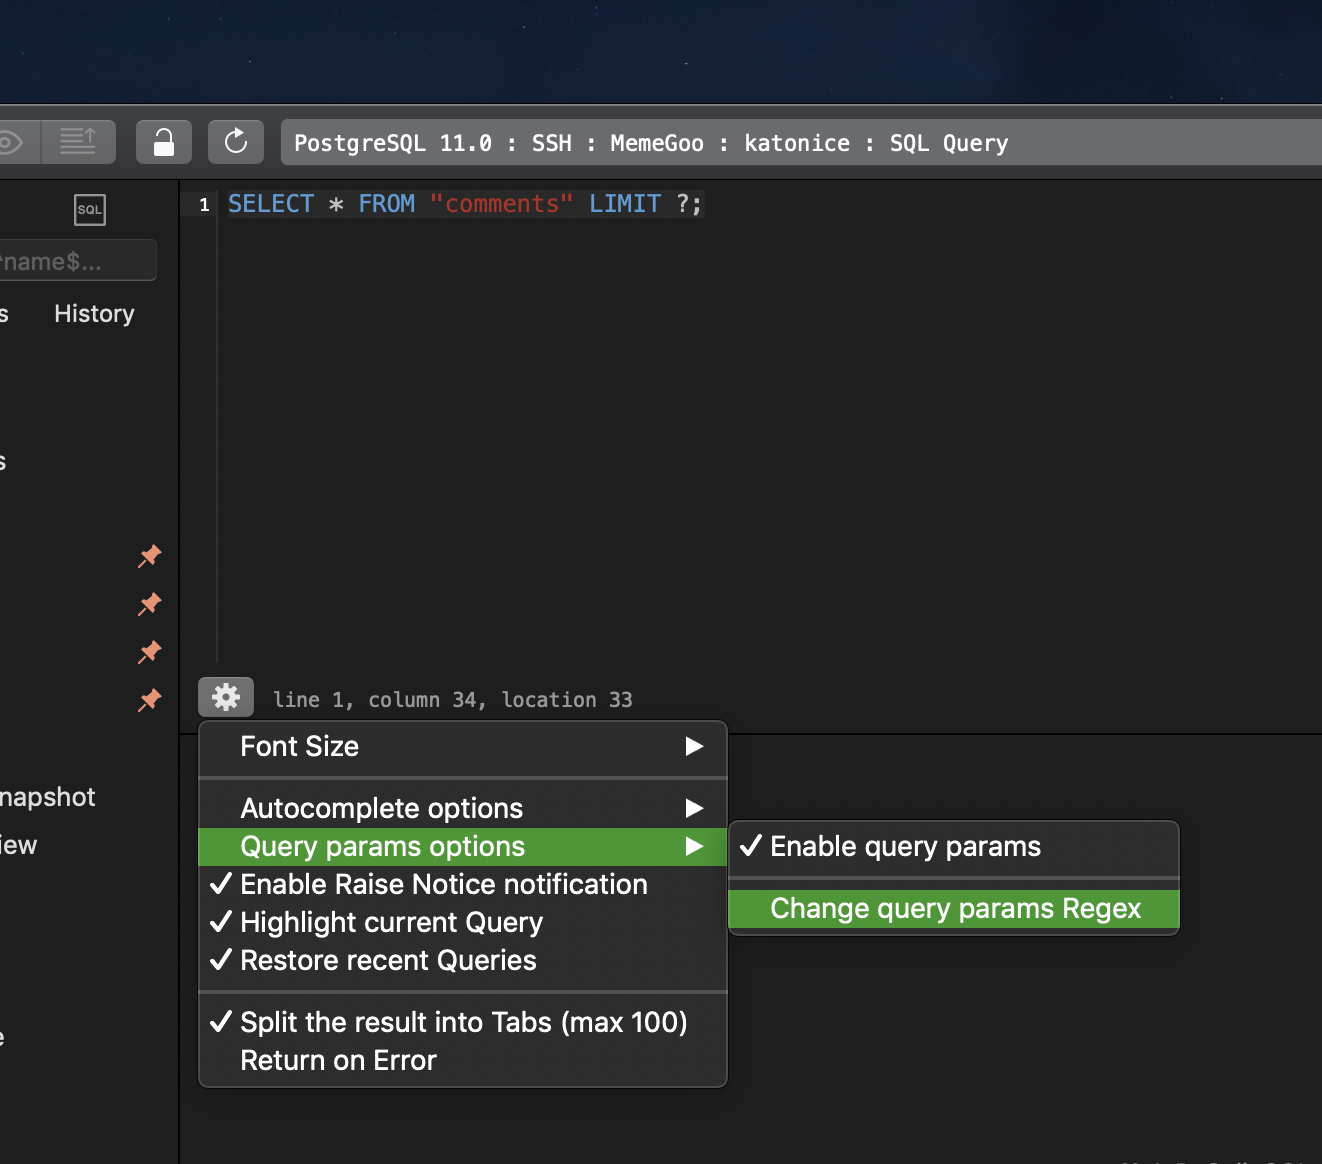1322x1164 pixels.
Task: Click the refresh query icon
Action: coord(235,141)
